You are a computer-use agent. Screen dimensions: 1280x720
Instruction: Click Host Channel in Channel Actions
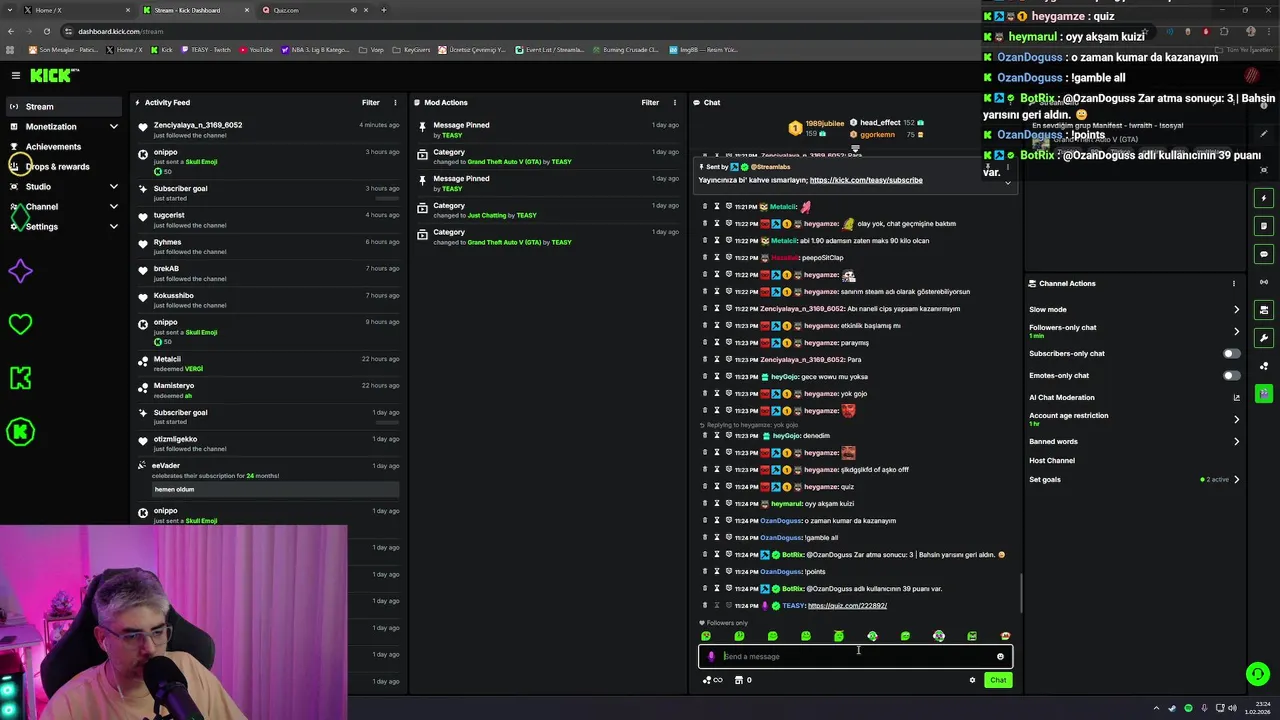[x=1052, y=460]
